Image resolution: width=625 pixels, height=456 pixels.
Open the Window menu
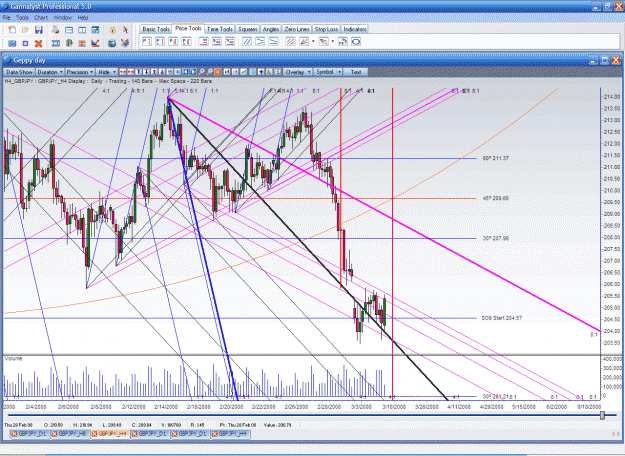(x=63, y=18)
